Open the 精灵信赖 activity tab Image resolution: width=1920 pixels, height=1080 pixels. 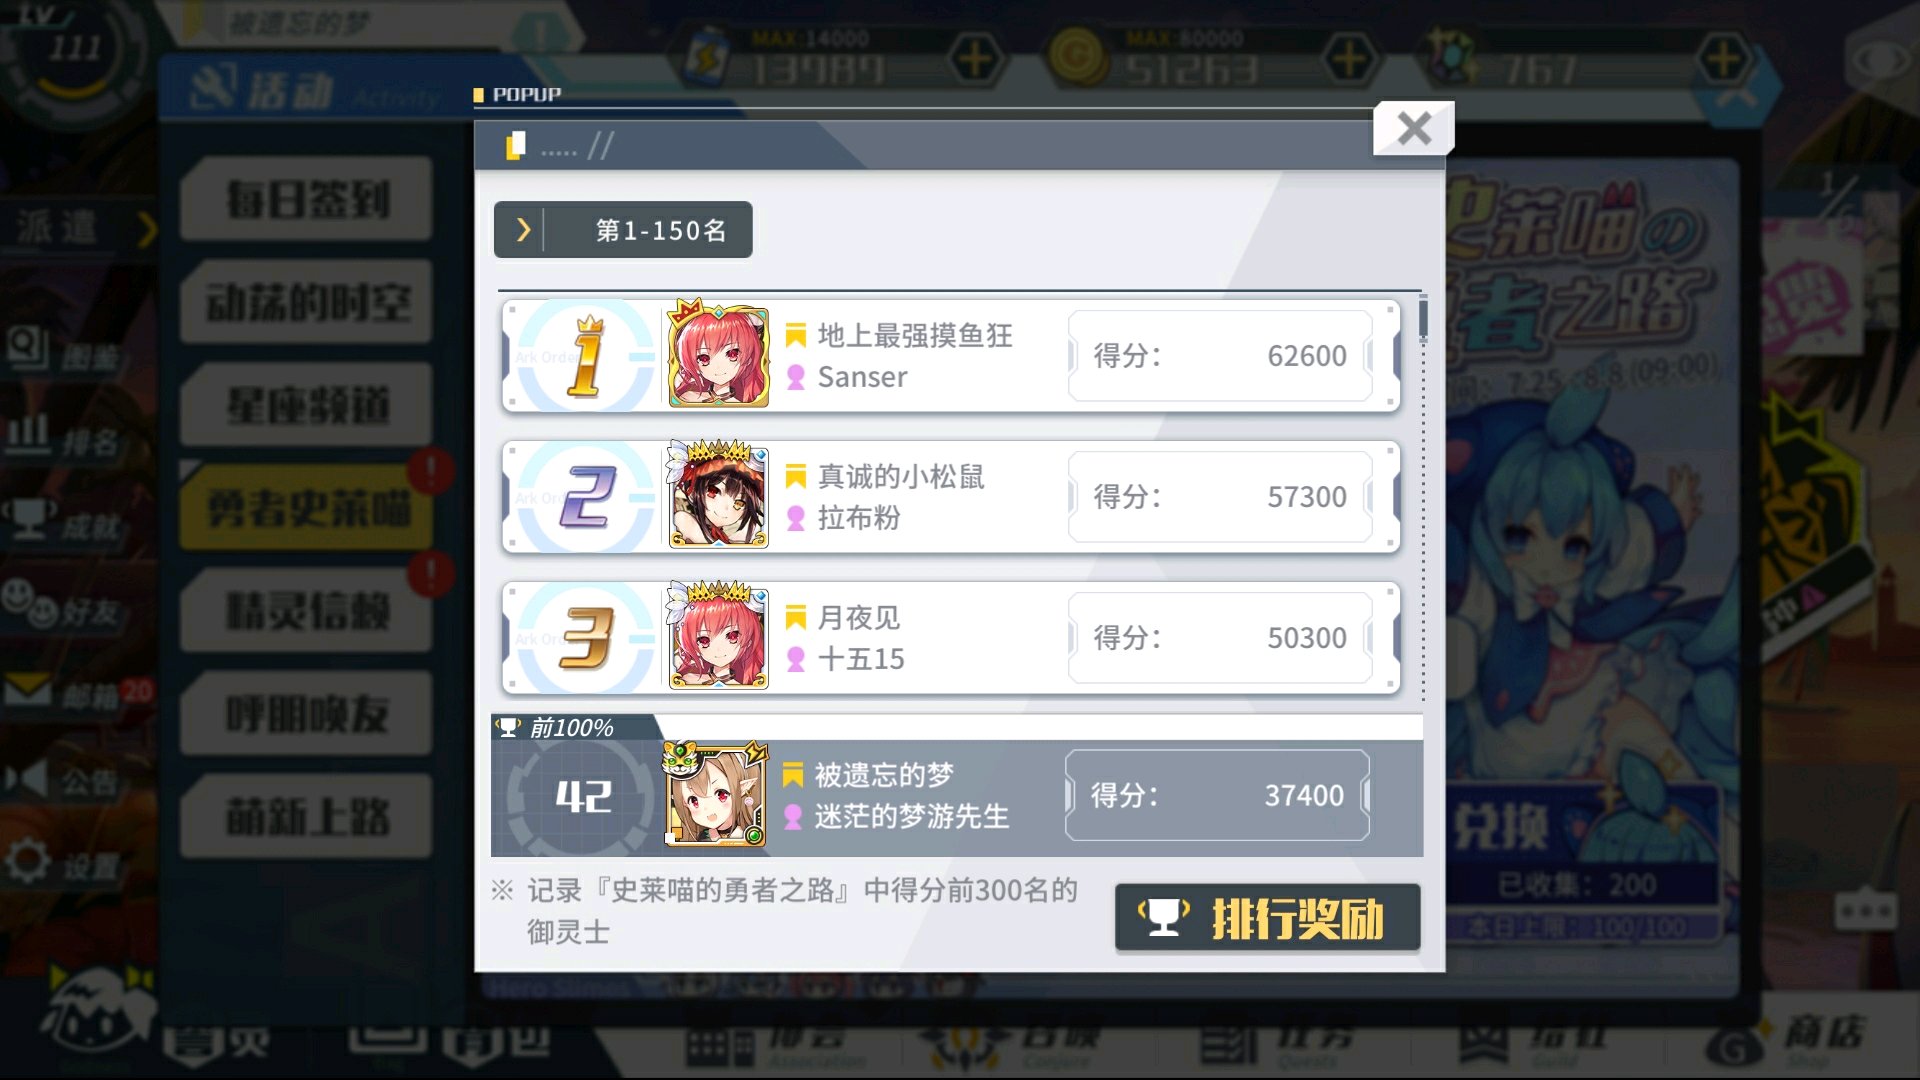coord(307,611)
